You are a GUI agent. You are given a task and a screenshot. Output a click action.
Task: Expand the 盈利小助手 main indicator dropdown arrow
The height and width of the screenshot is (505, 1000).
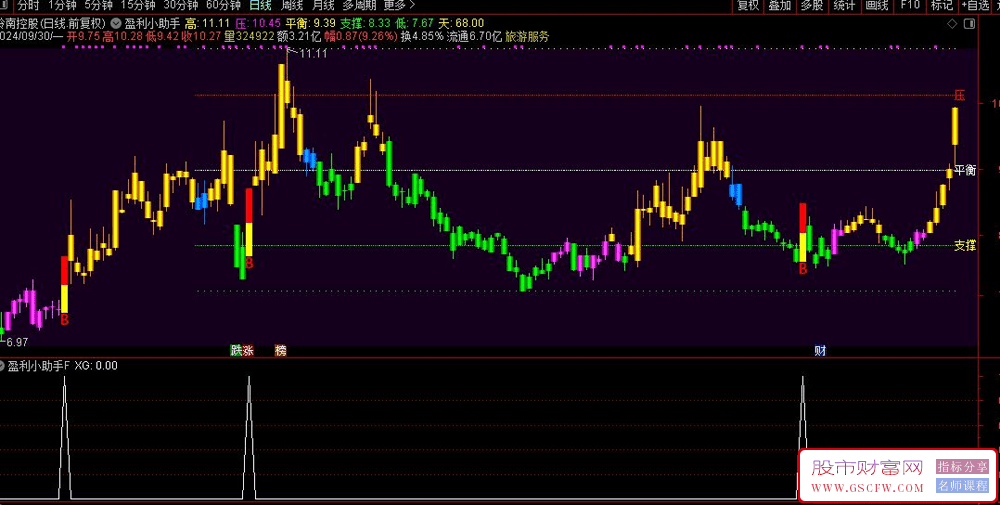[x=115, y=24]
